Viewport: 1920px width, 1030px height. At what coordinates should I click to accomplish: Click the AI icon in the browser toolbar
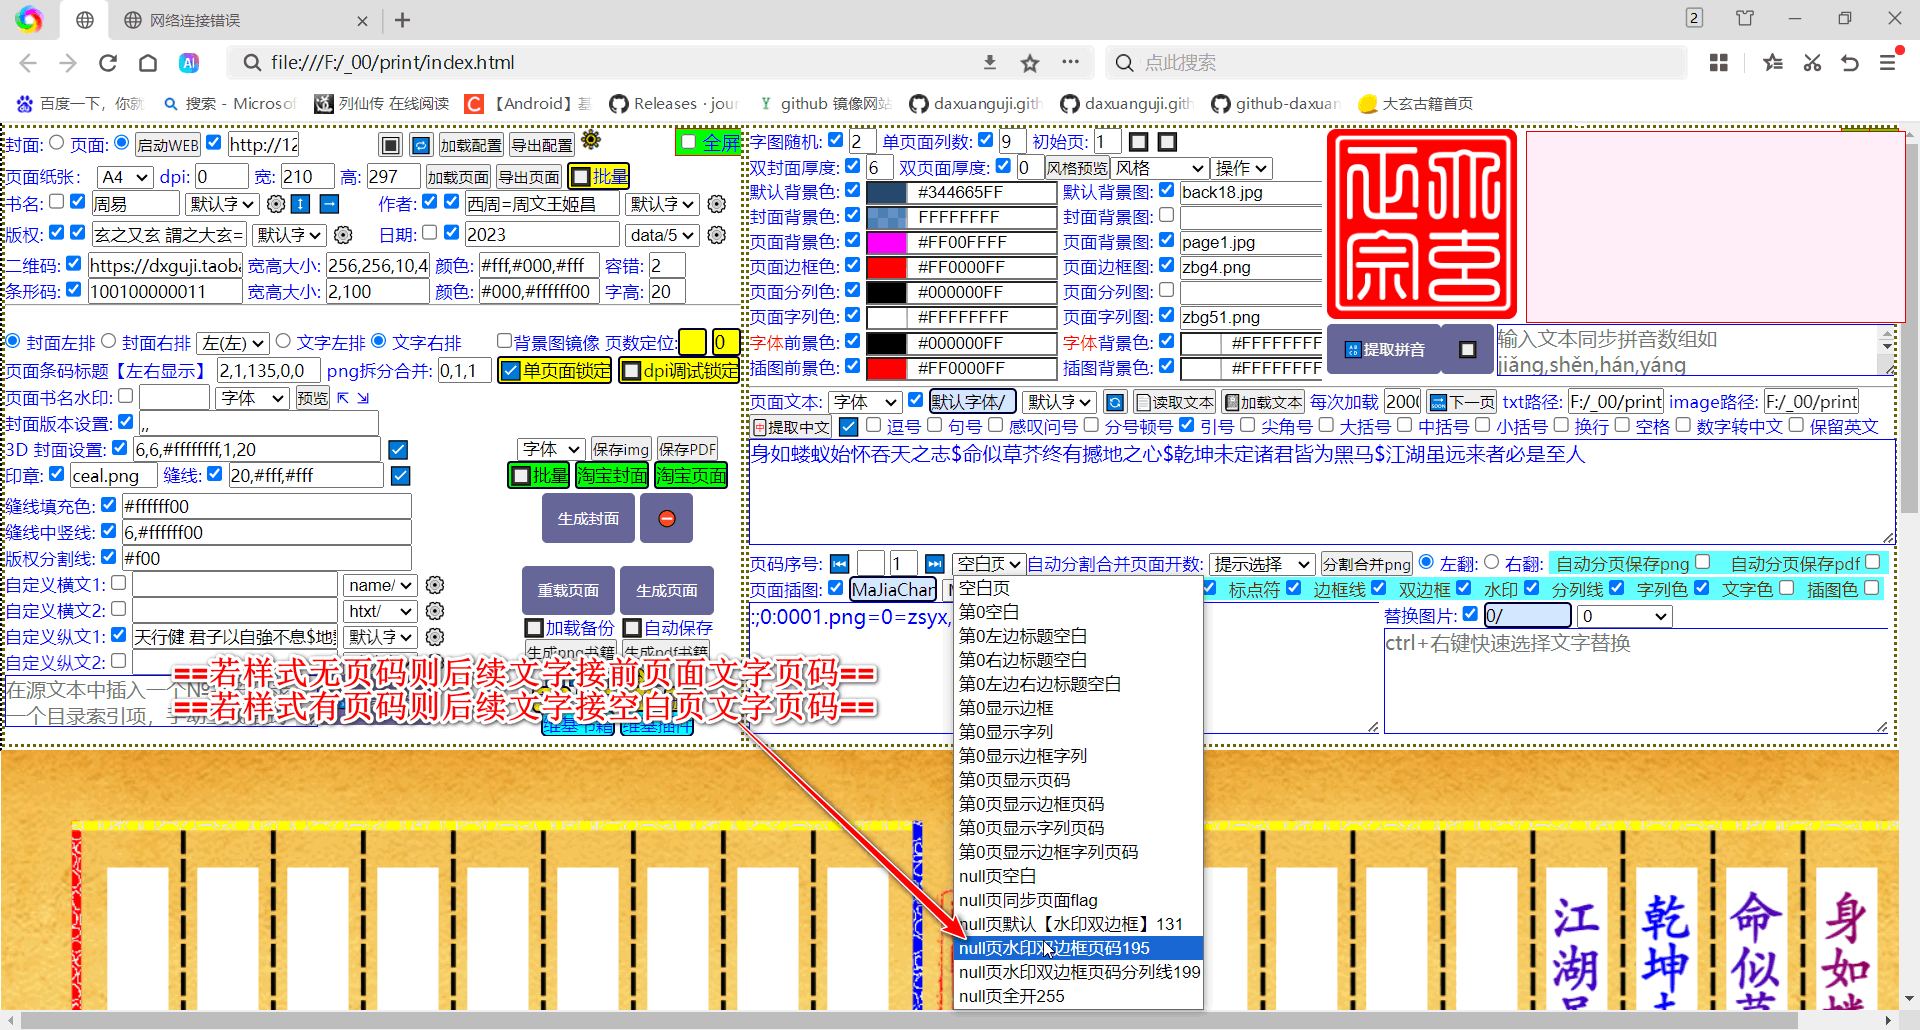(x=190, y=62)
